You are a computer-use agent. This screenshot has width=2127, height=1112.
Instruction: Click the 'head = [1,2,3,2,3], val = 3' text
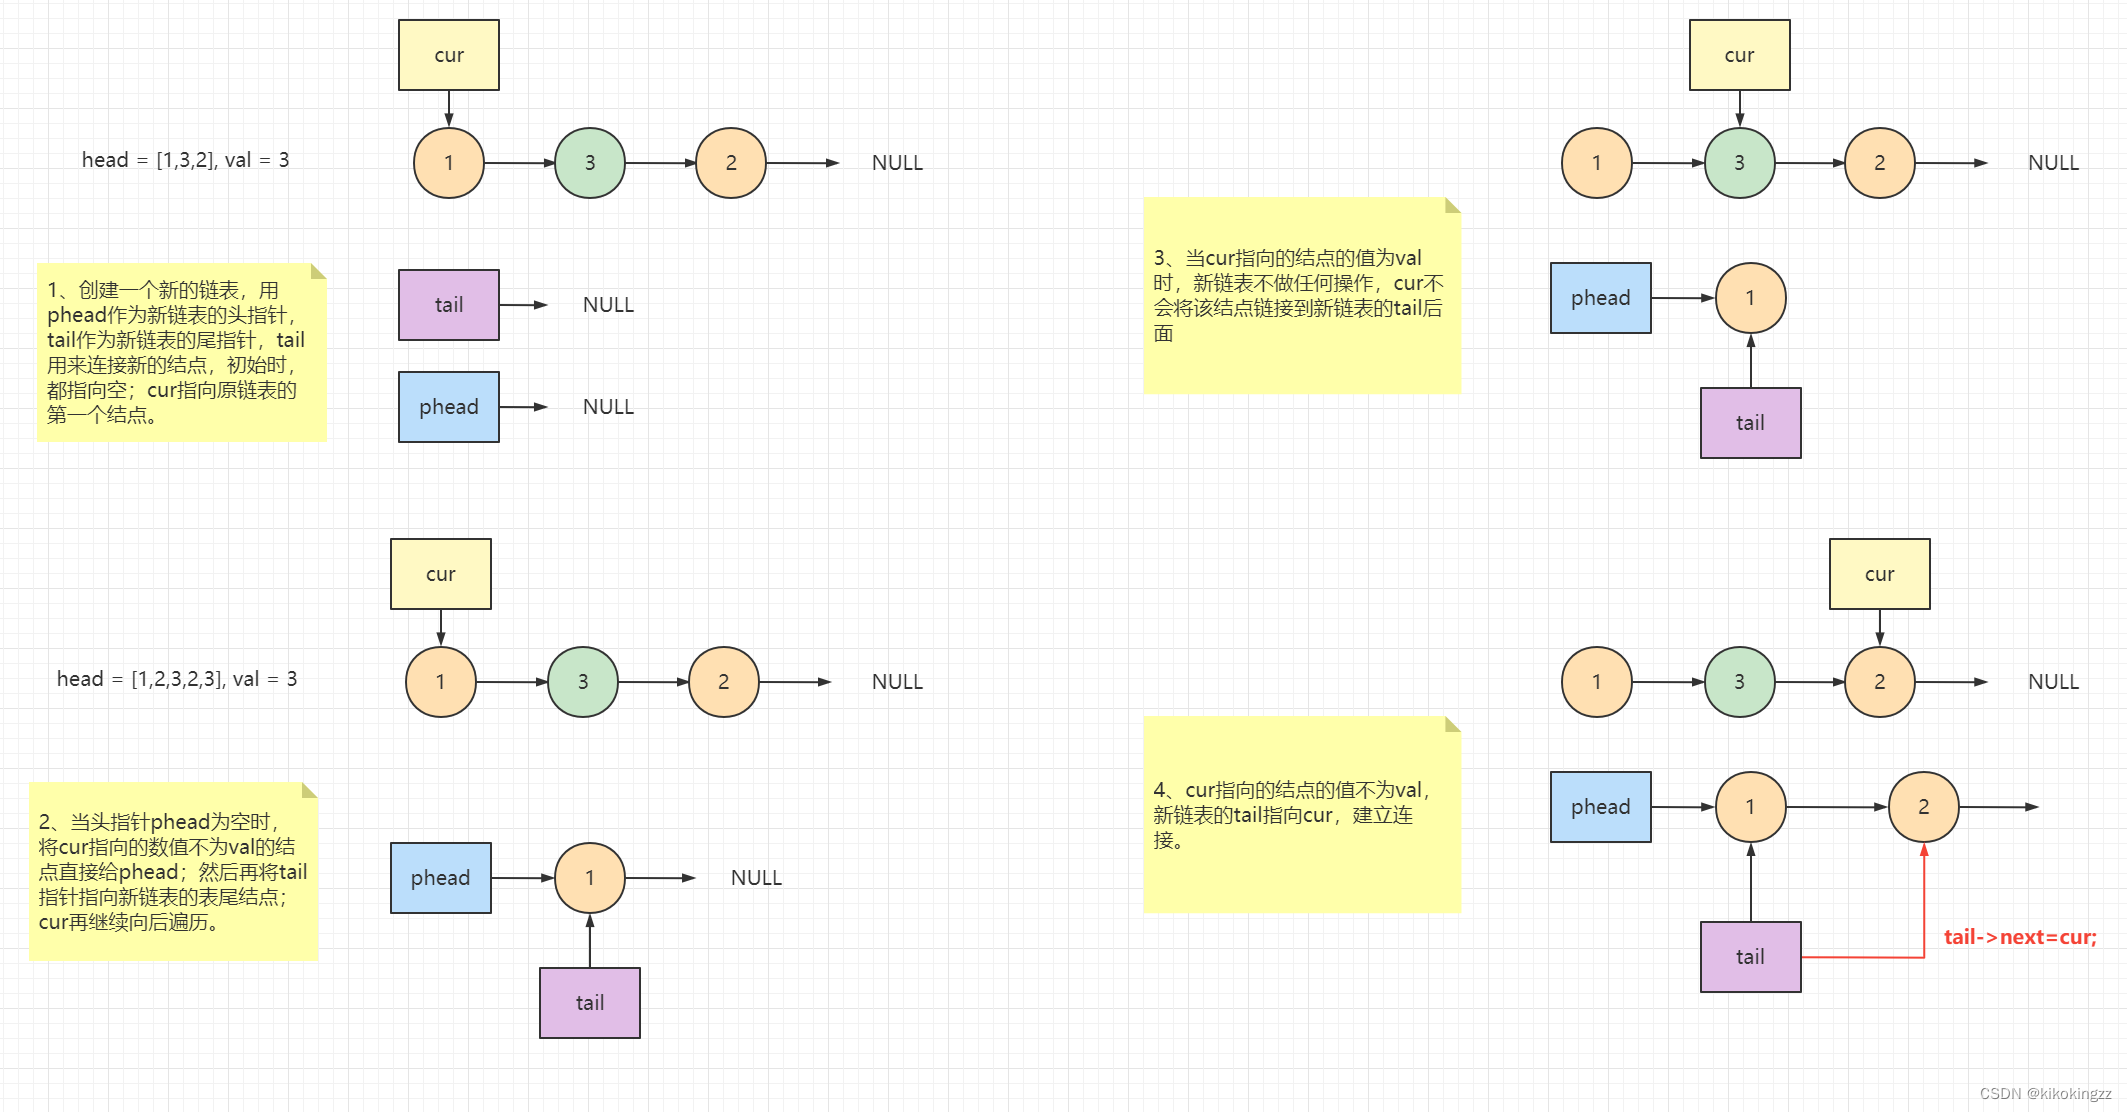tap(177, 679)
